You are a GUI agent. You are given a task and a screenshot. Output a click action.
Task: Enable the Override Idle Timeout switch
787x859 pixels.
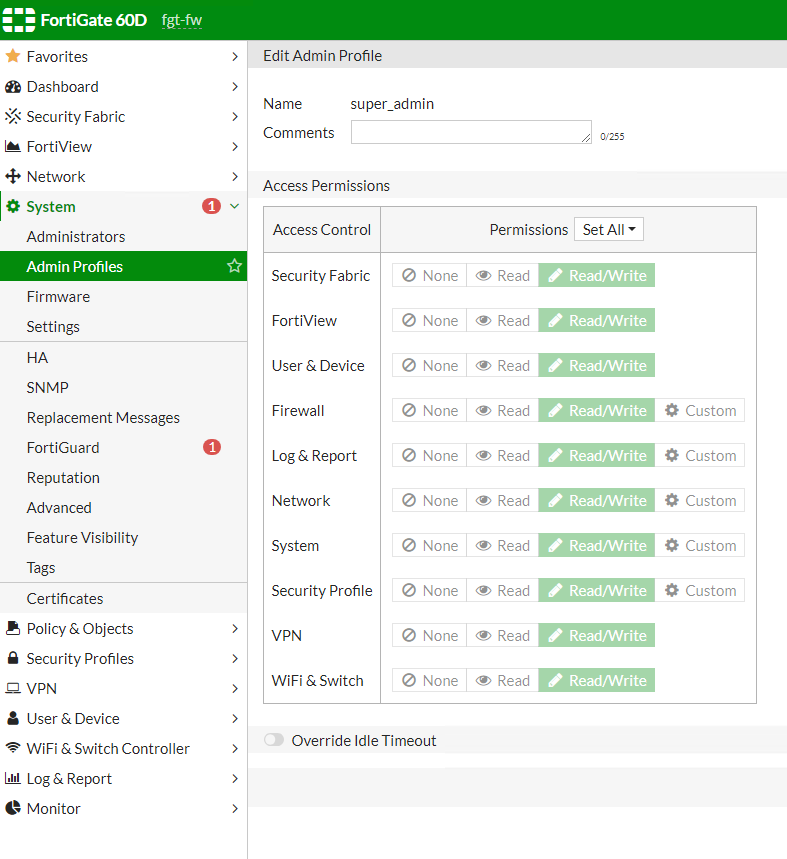[273, 741]
